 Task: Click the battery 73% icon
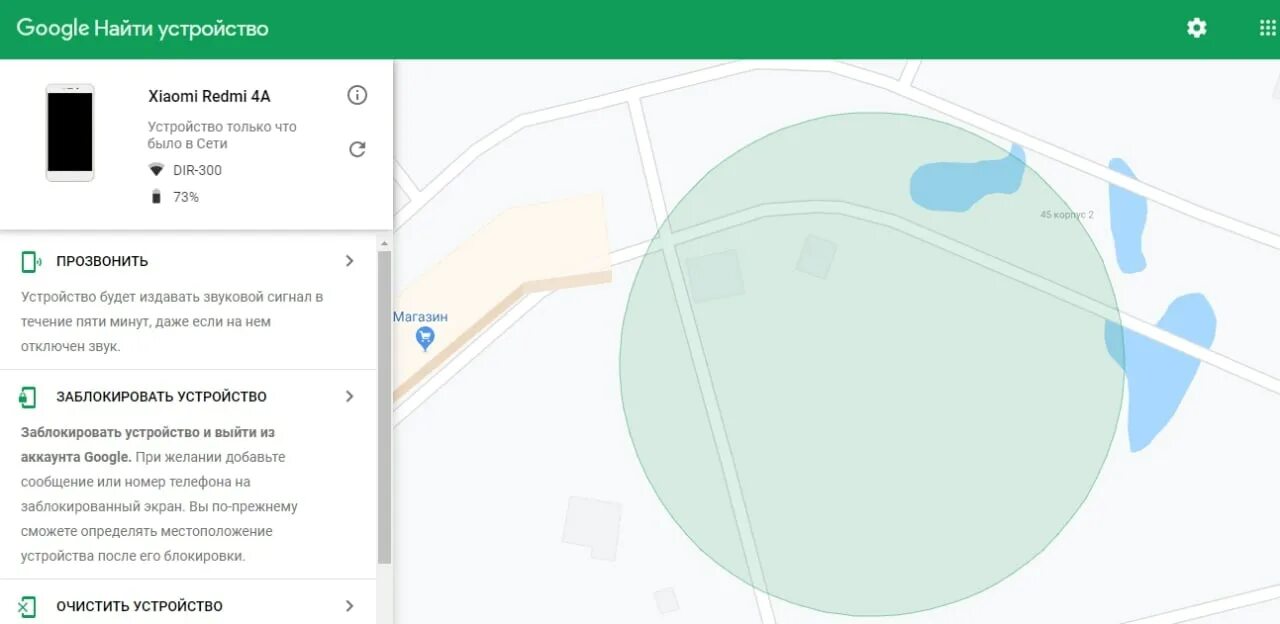pos(156,197)
